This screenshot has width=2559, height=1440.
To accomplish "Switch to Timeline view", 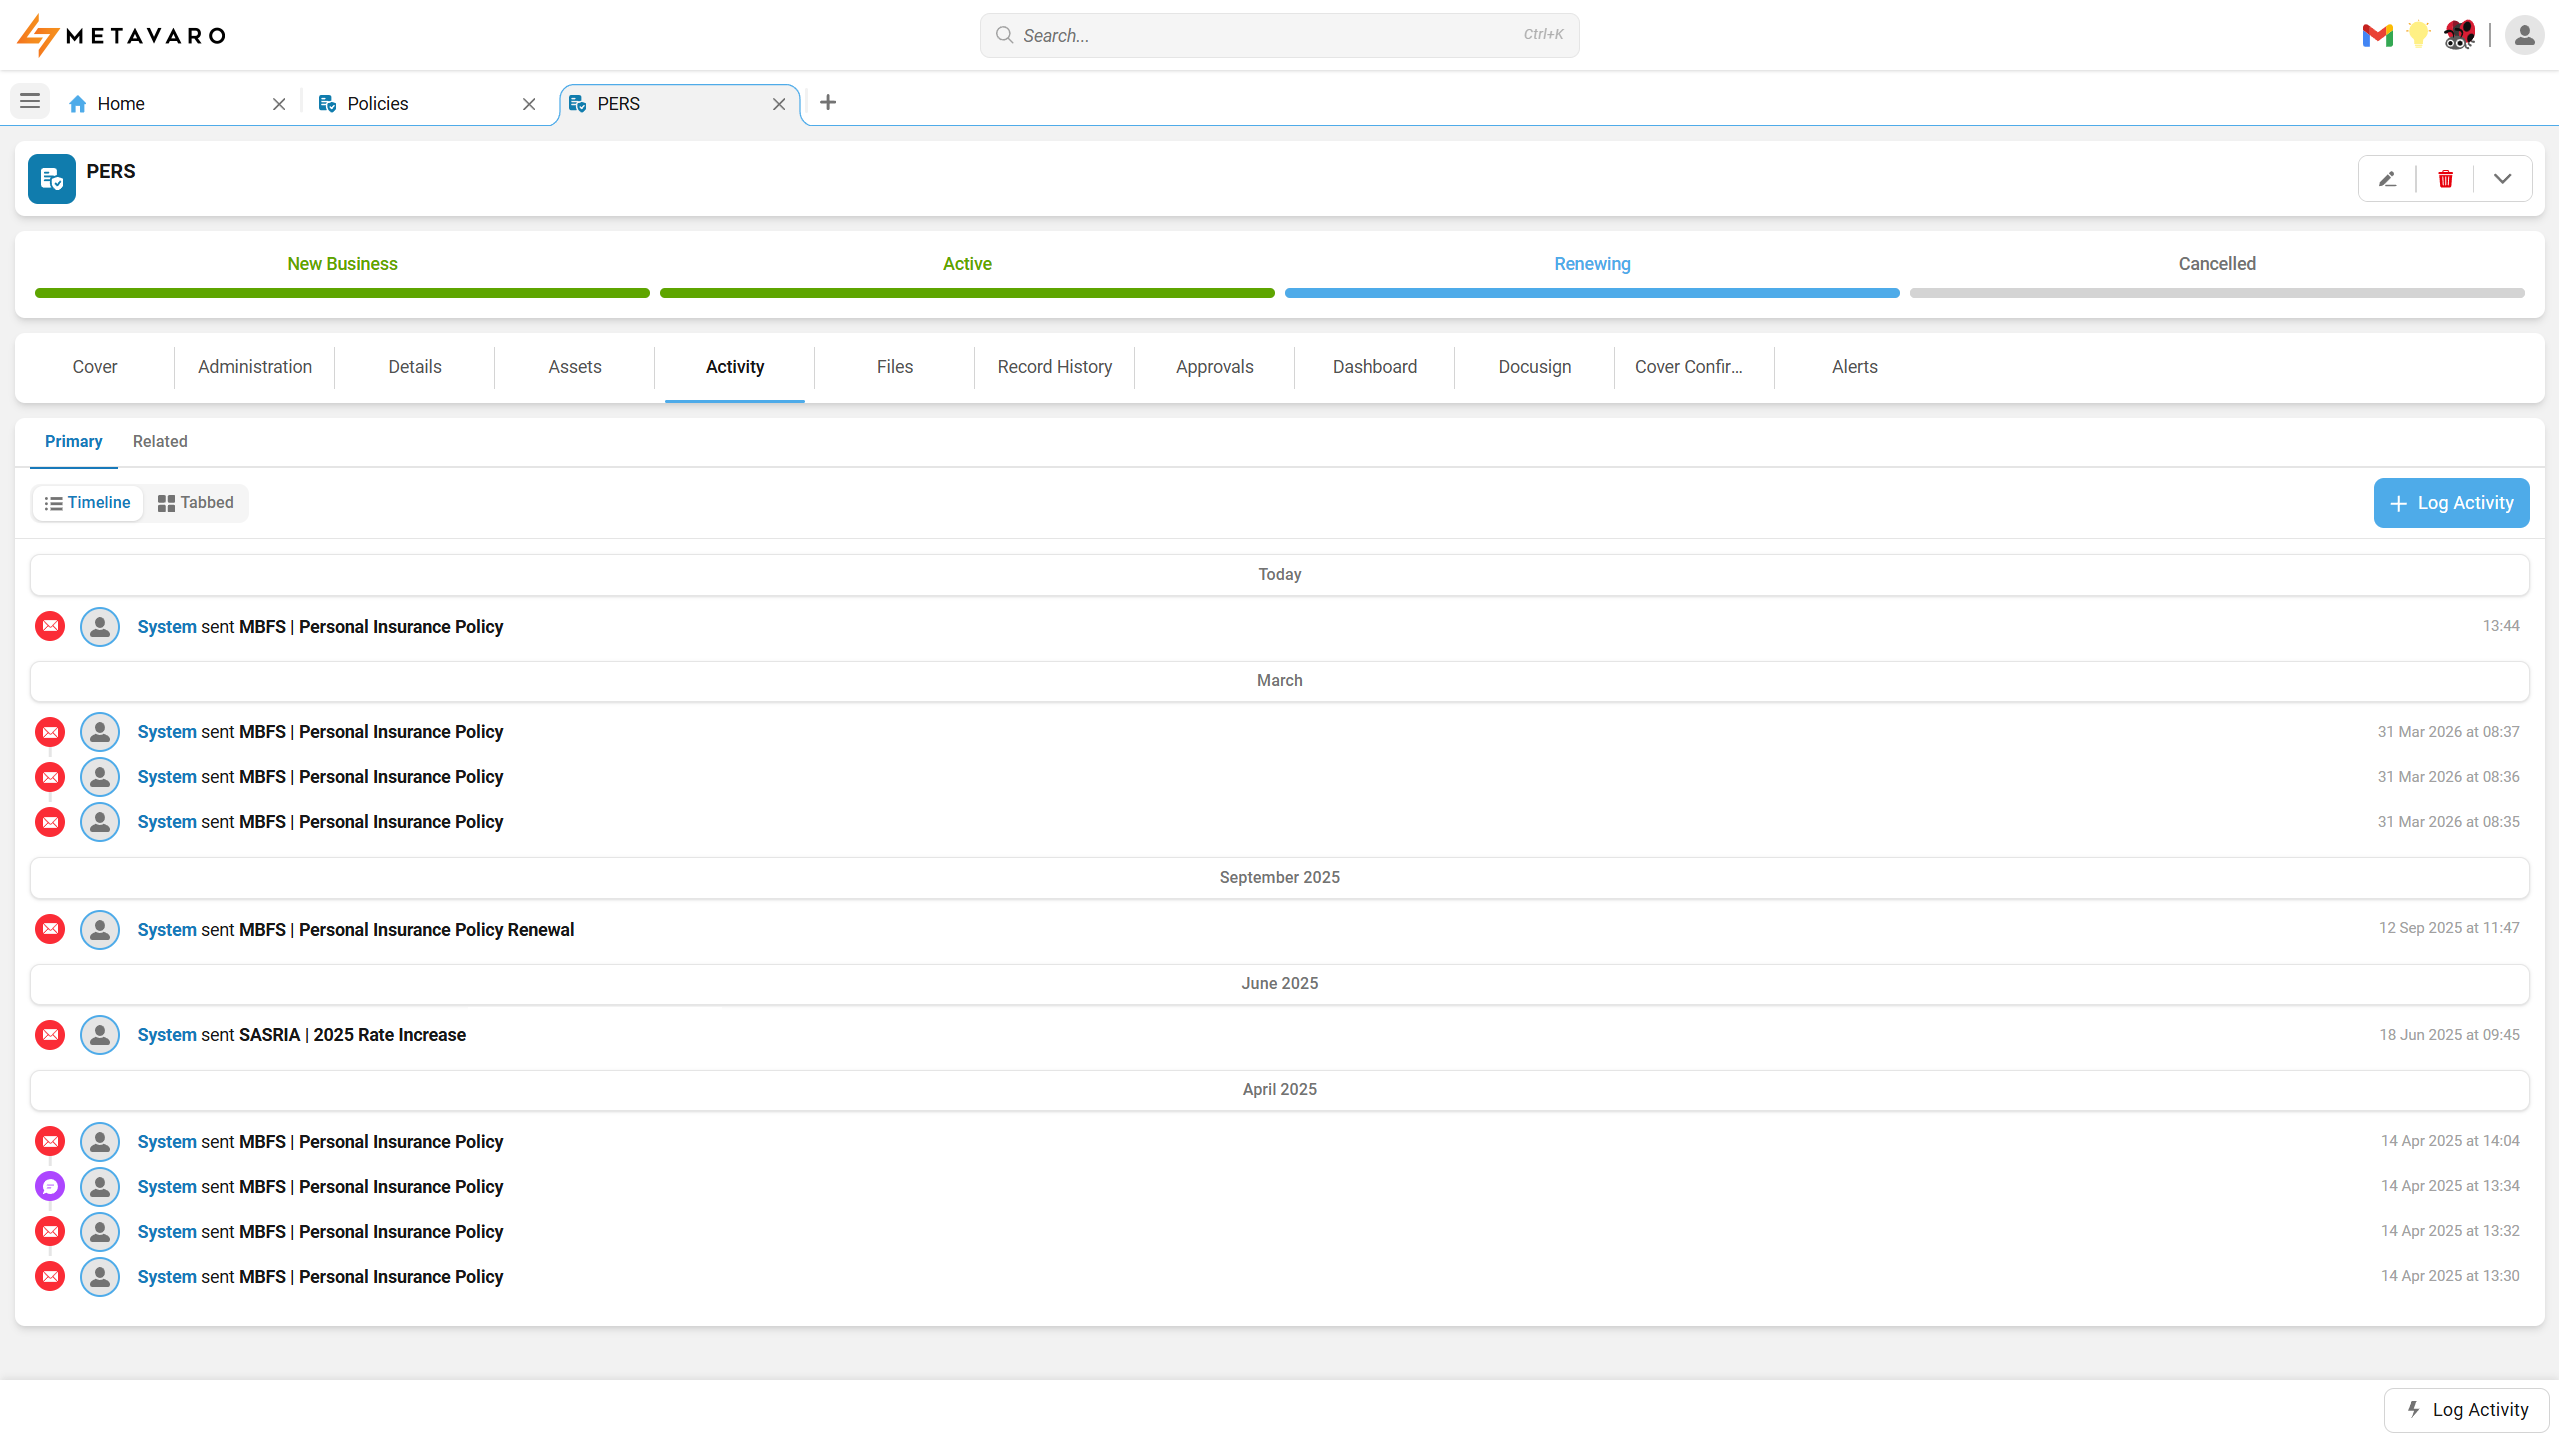I will [x=88, y=502].
